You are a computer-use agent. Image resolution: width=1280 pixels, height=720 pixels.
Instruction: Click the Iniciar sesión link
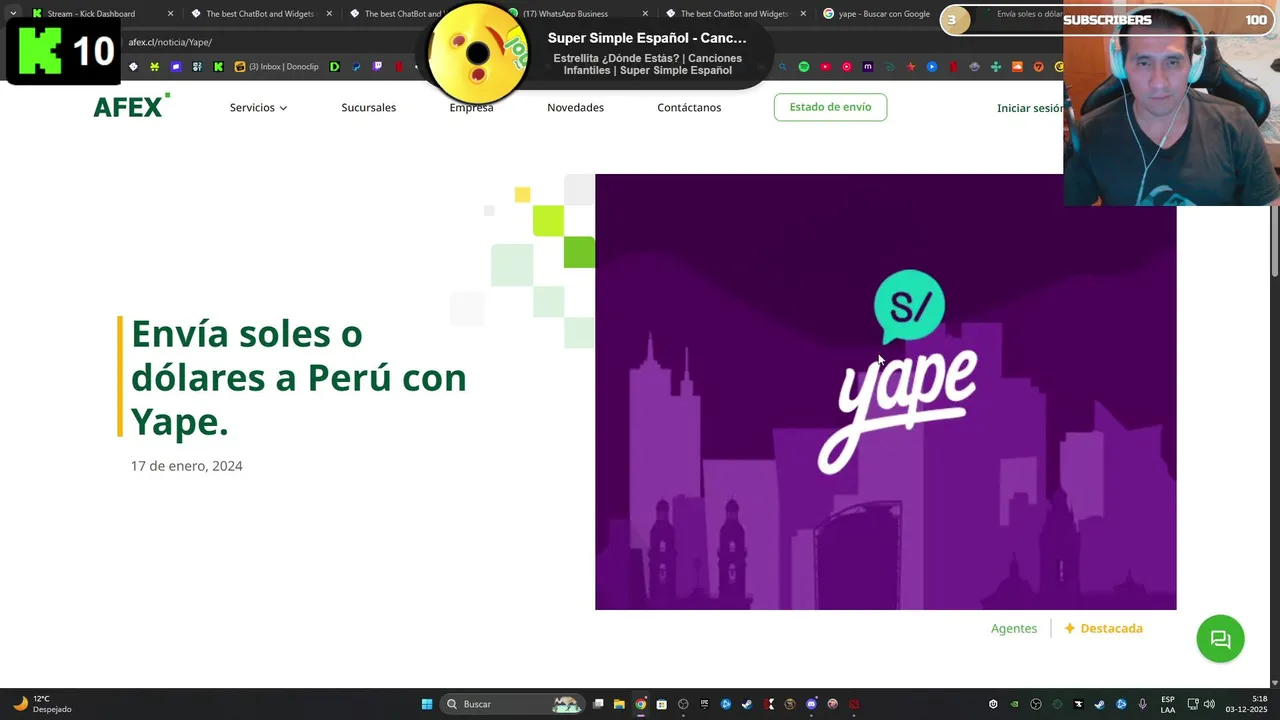(1030, 108)
